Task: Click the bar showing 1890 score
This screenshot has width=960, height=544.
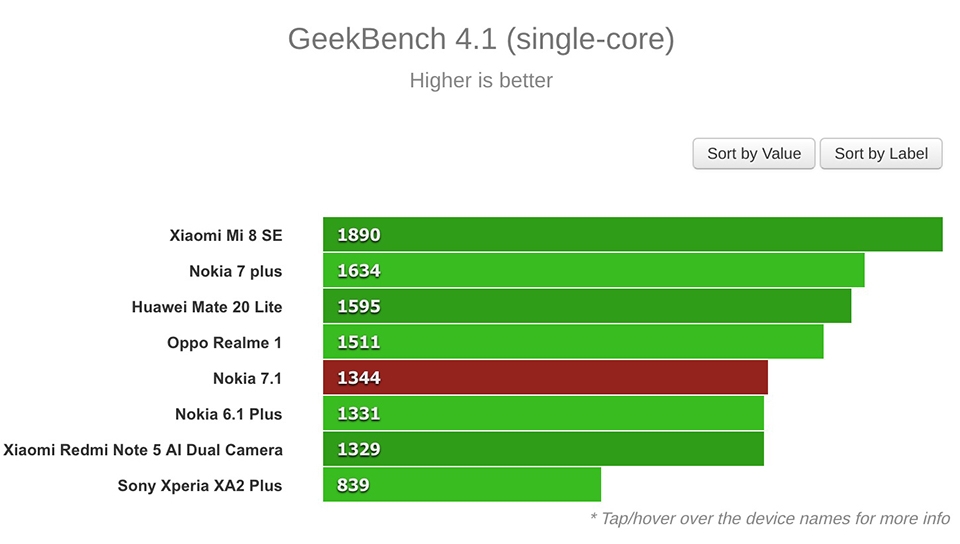Action: click(x=633, y=234)
